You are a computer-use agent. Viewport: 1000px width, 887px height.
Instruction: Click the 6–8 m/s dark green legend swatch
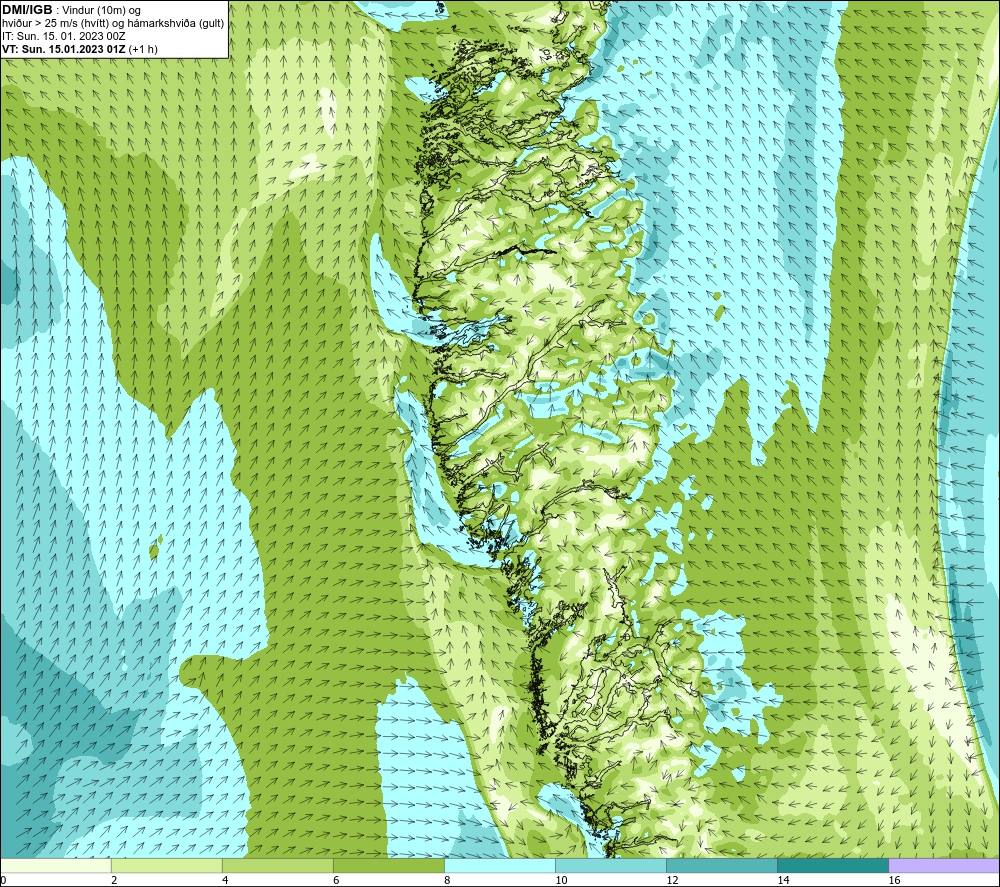click(389, 865)
